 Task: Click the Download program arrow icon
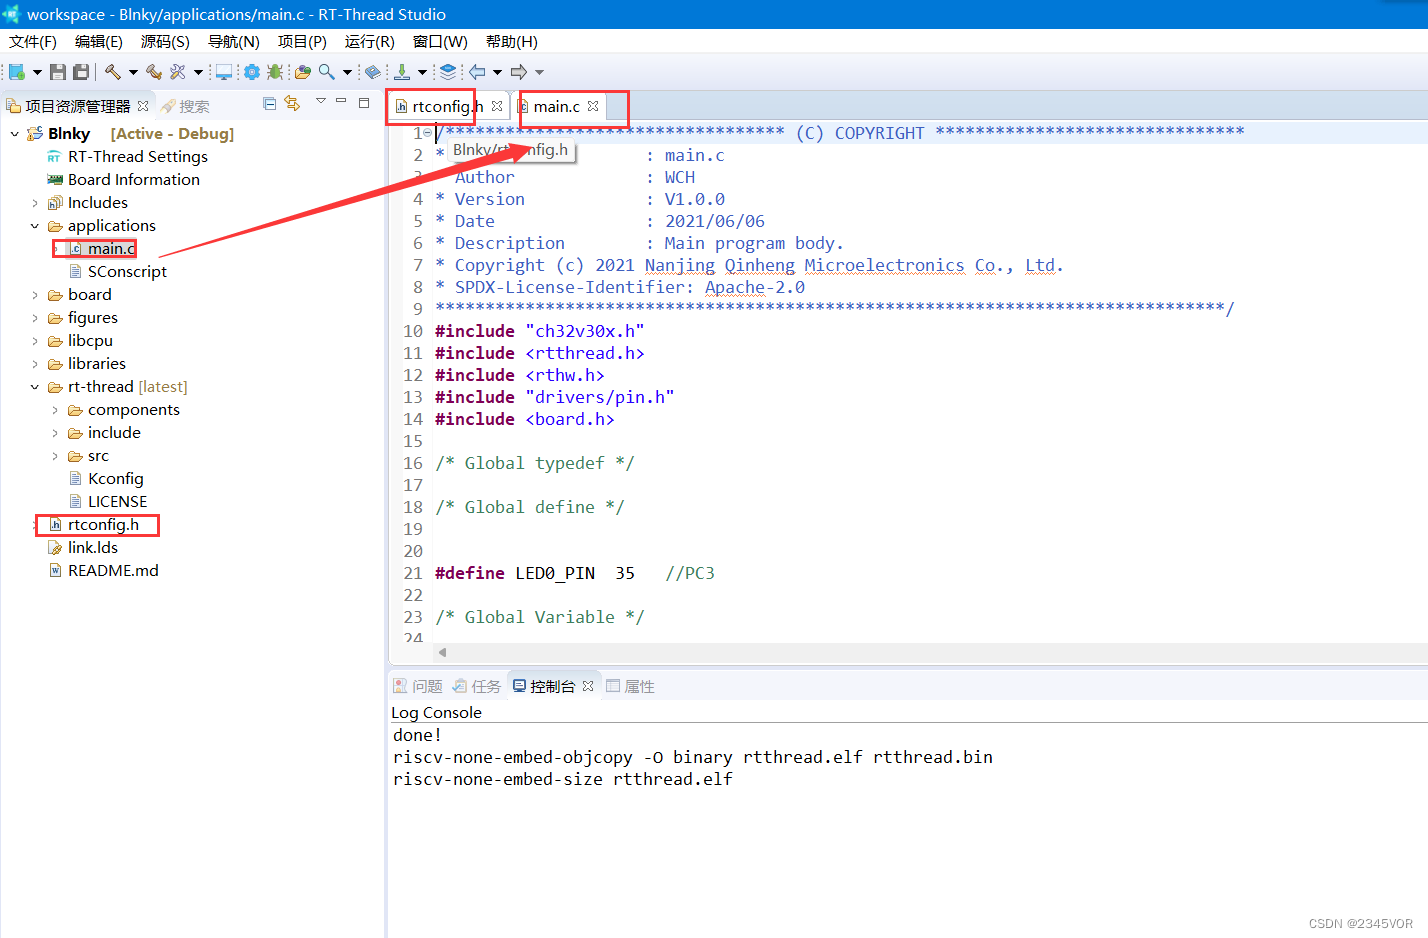tap(400, 71)
